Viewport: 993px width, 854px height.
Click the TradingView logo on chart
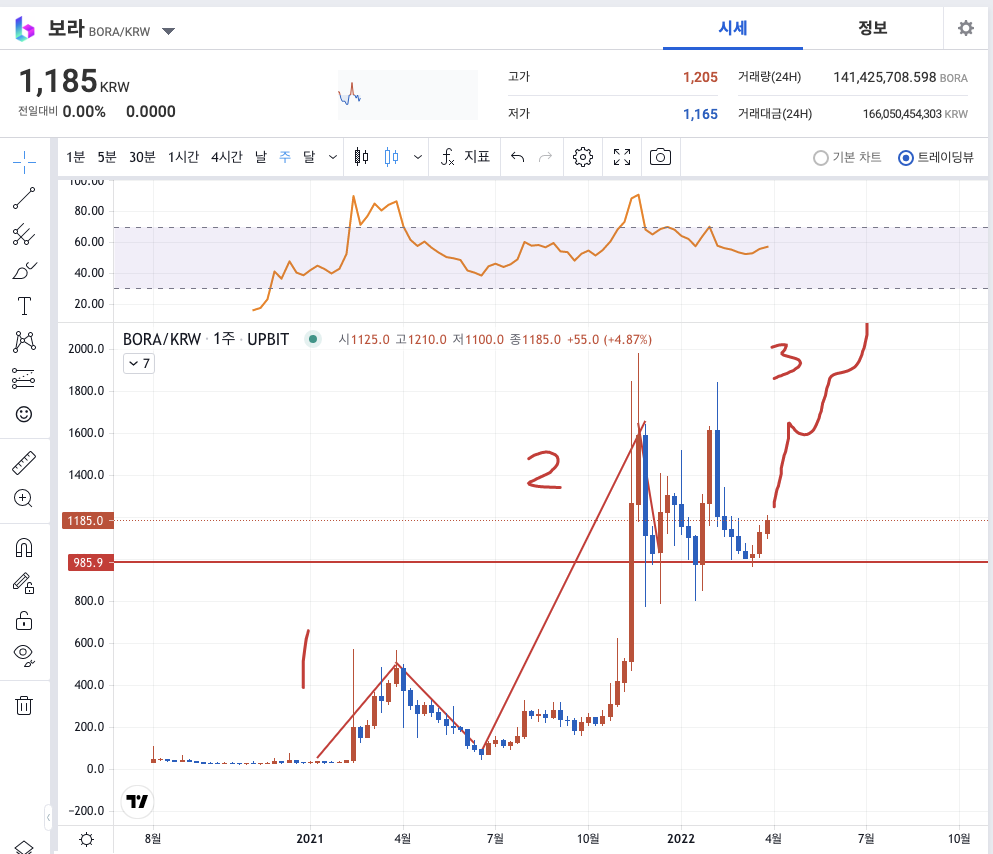[x=137, y=801]
